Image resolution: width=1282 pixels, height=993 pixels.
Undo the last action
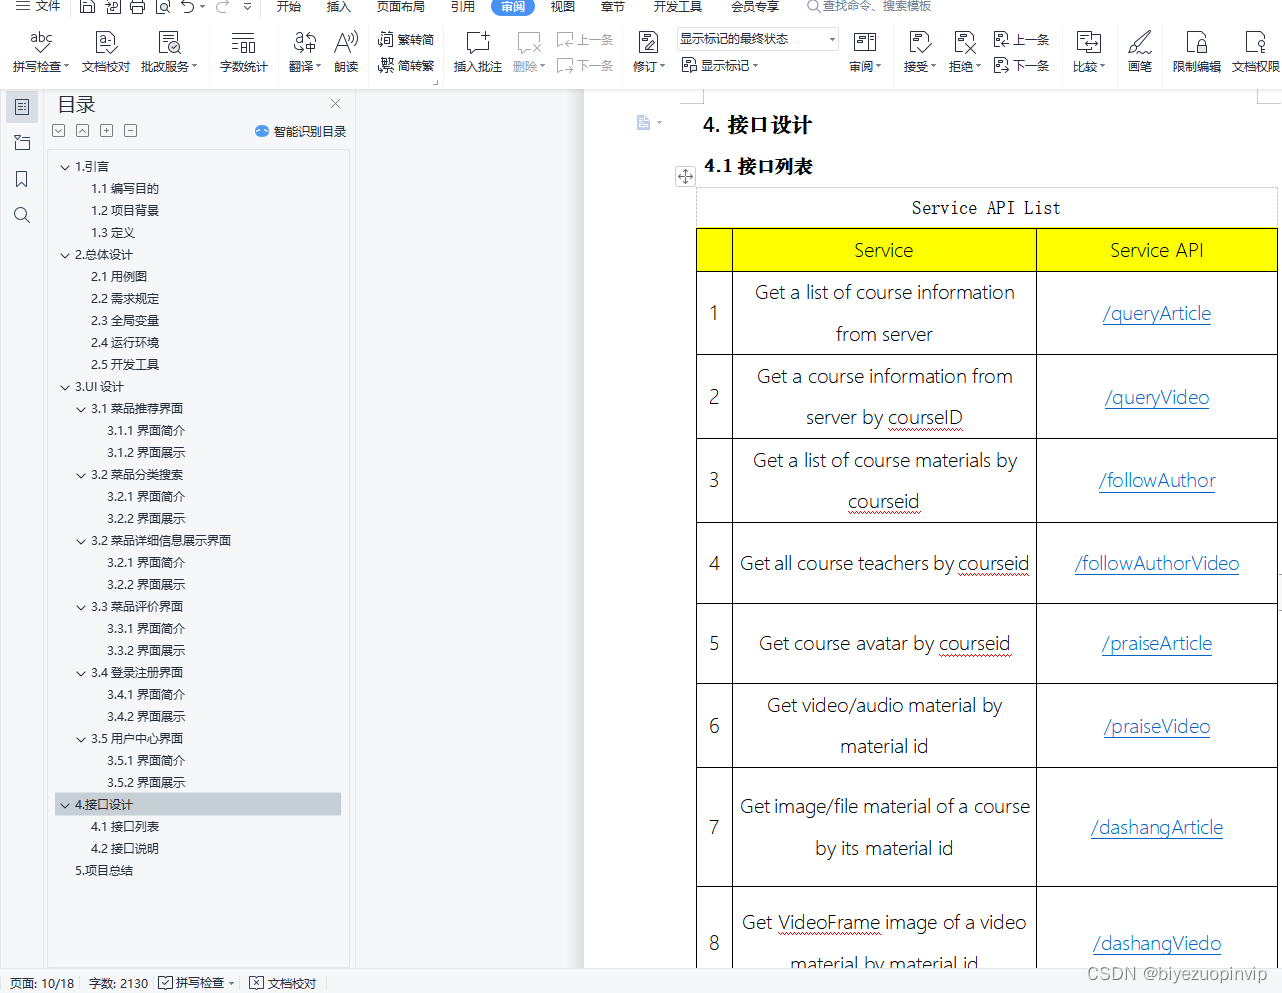[188, 7]
